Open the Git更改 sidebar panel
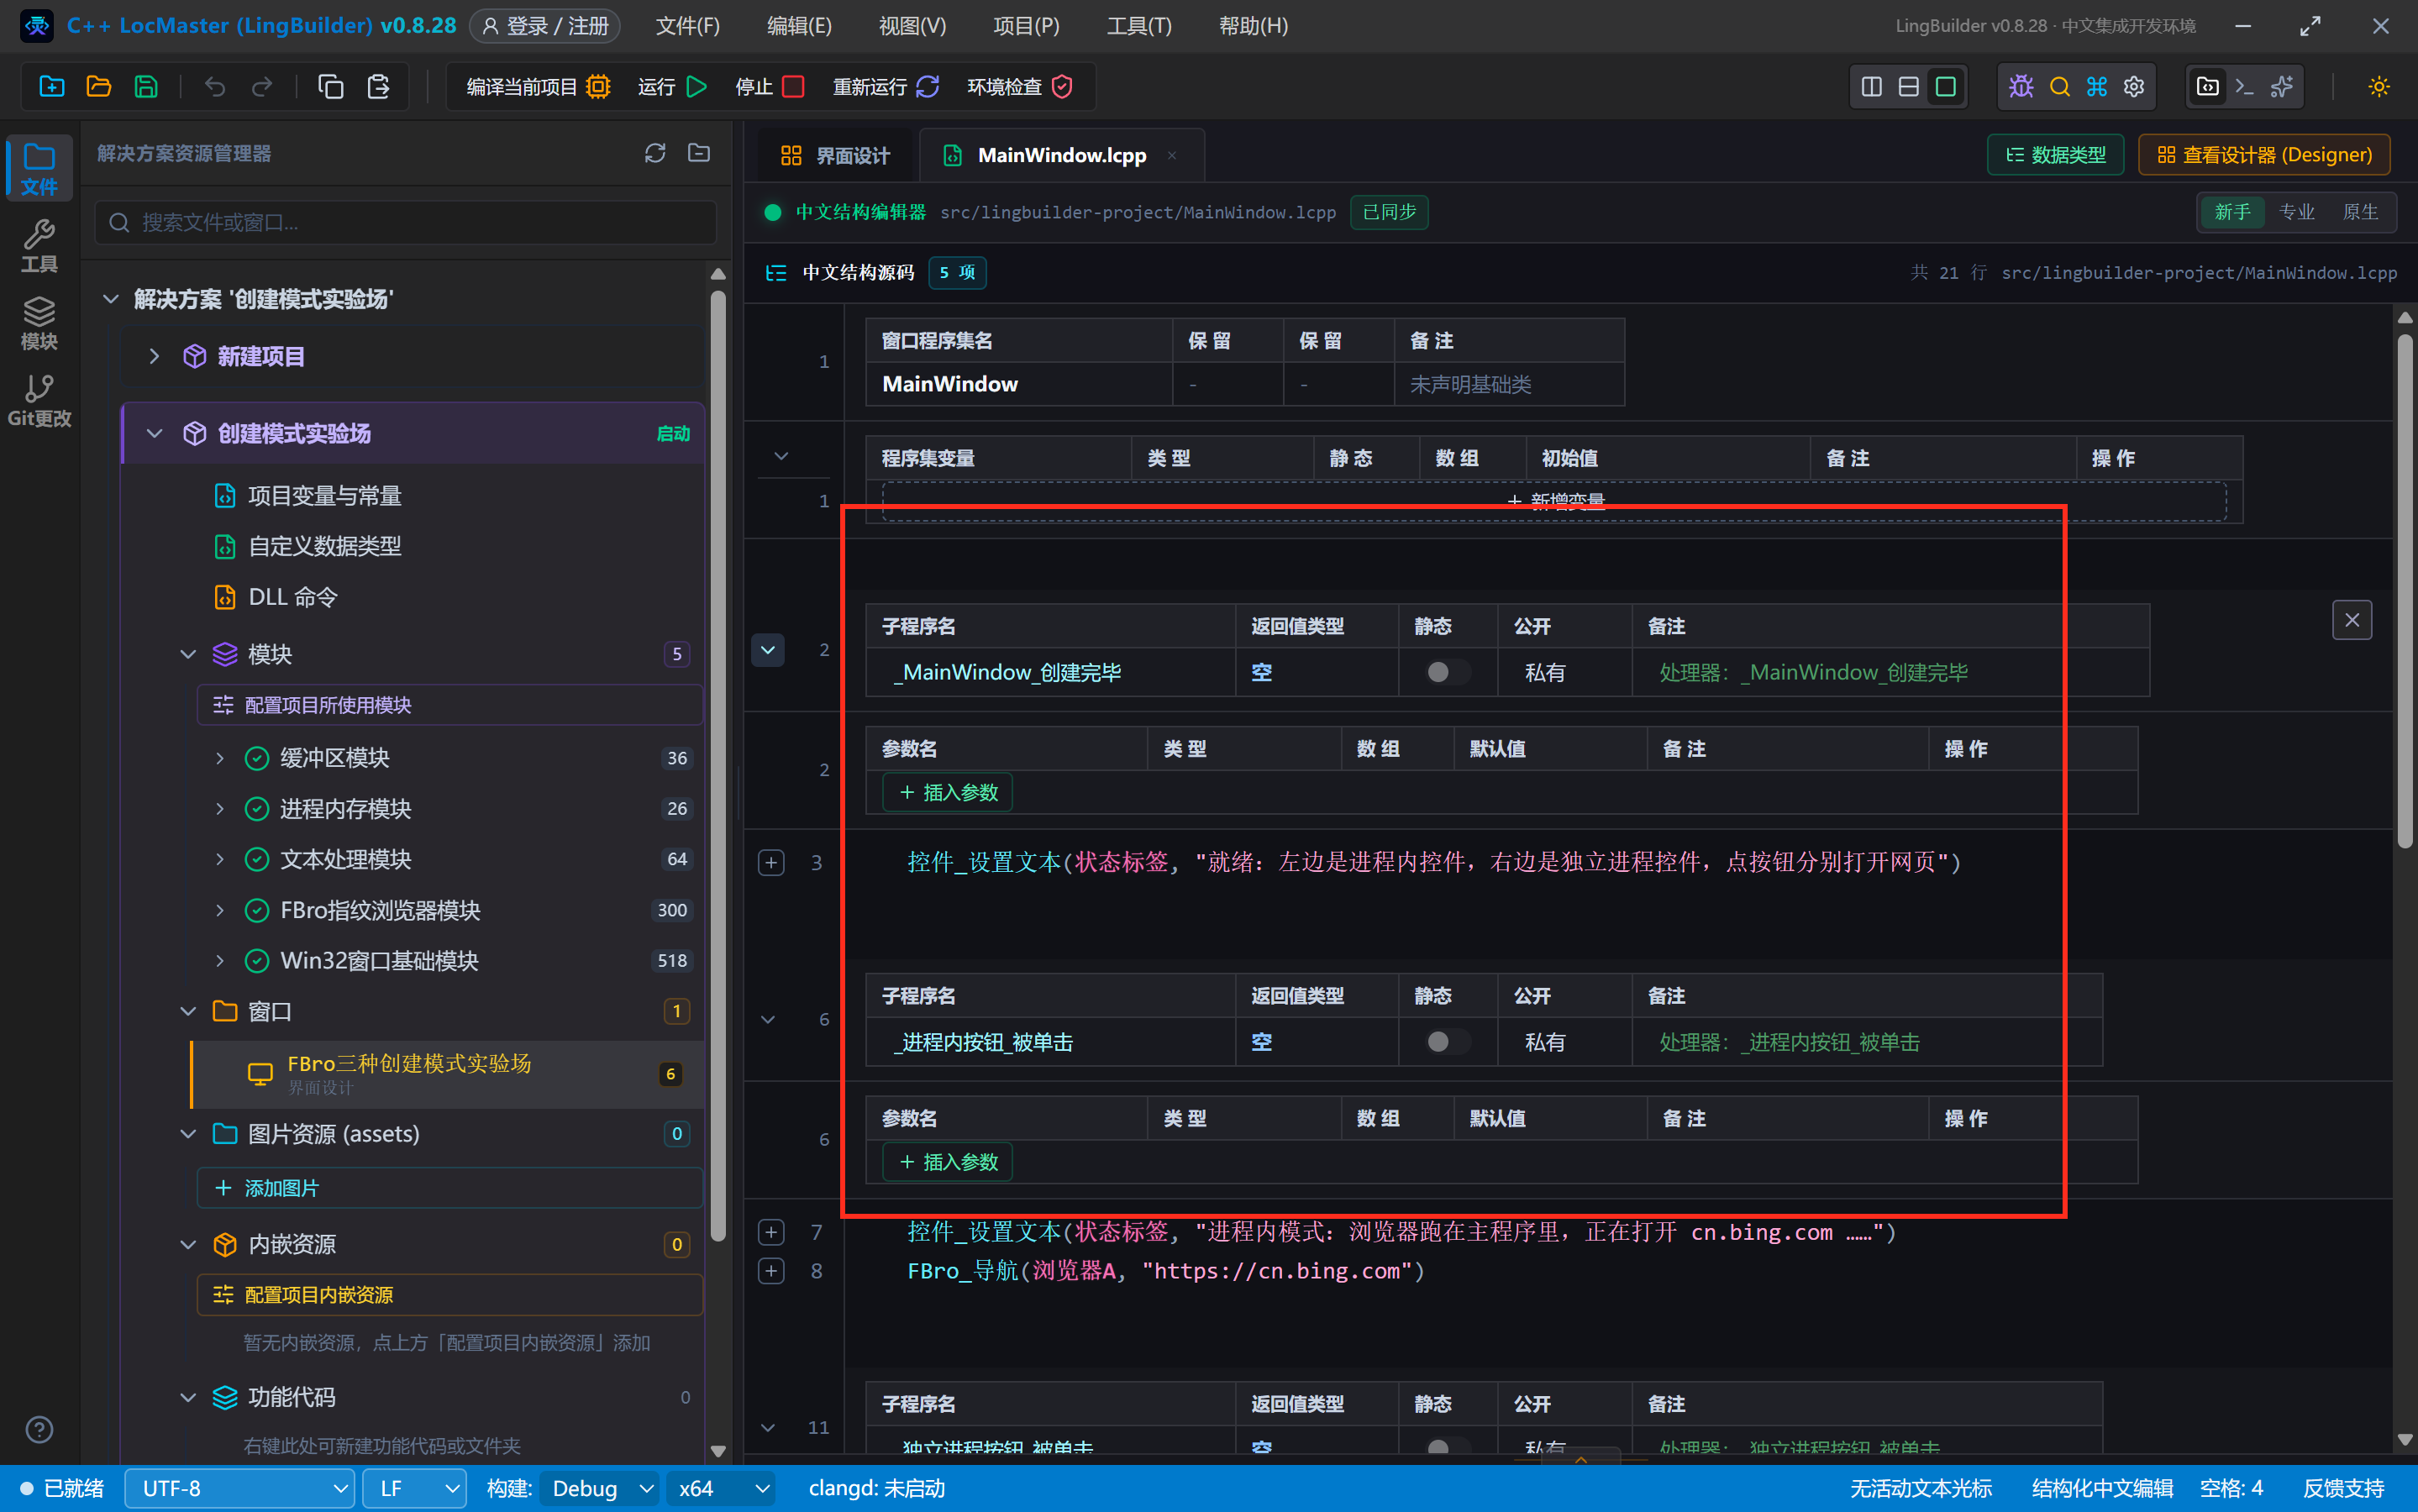The width and height of the screenshot is (2418, 1512). click(39, 401)
